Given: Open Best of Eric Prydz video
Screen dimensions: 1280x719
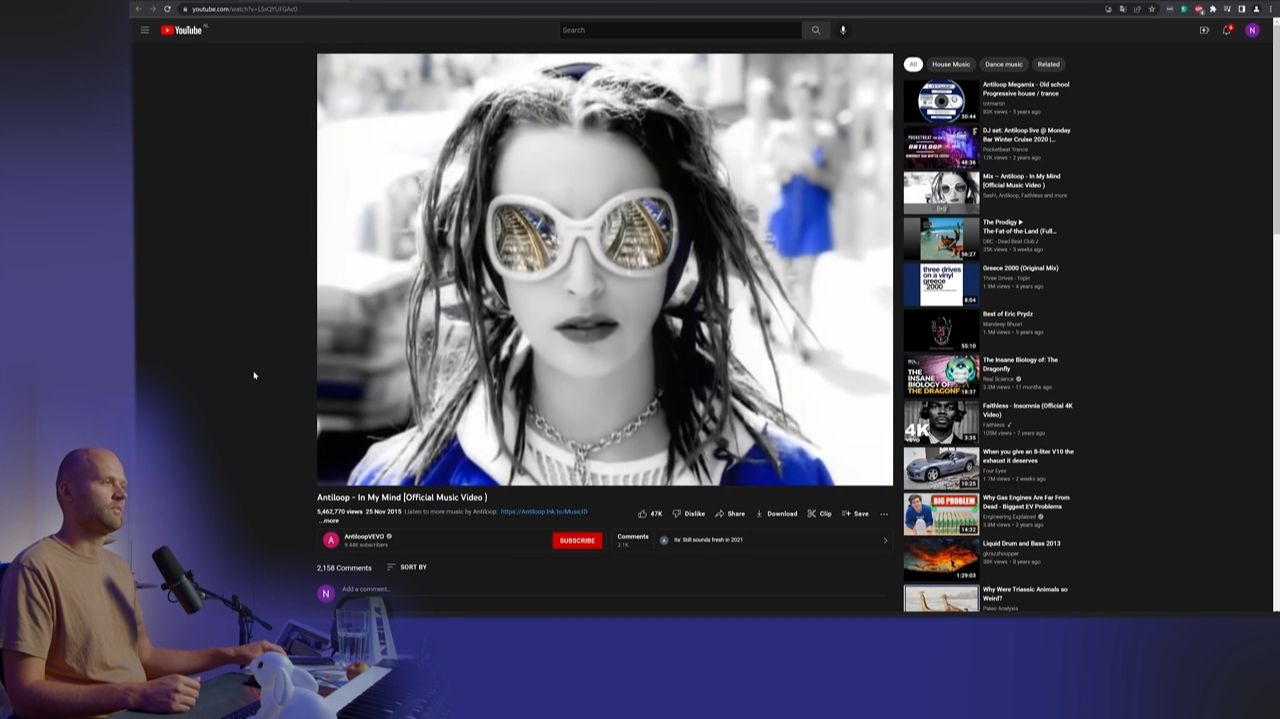Looking at the screenshot, I should 941,330.
